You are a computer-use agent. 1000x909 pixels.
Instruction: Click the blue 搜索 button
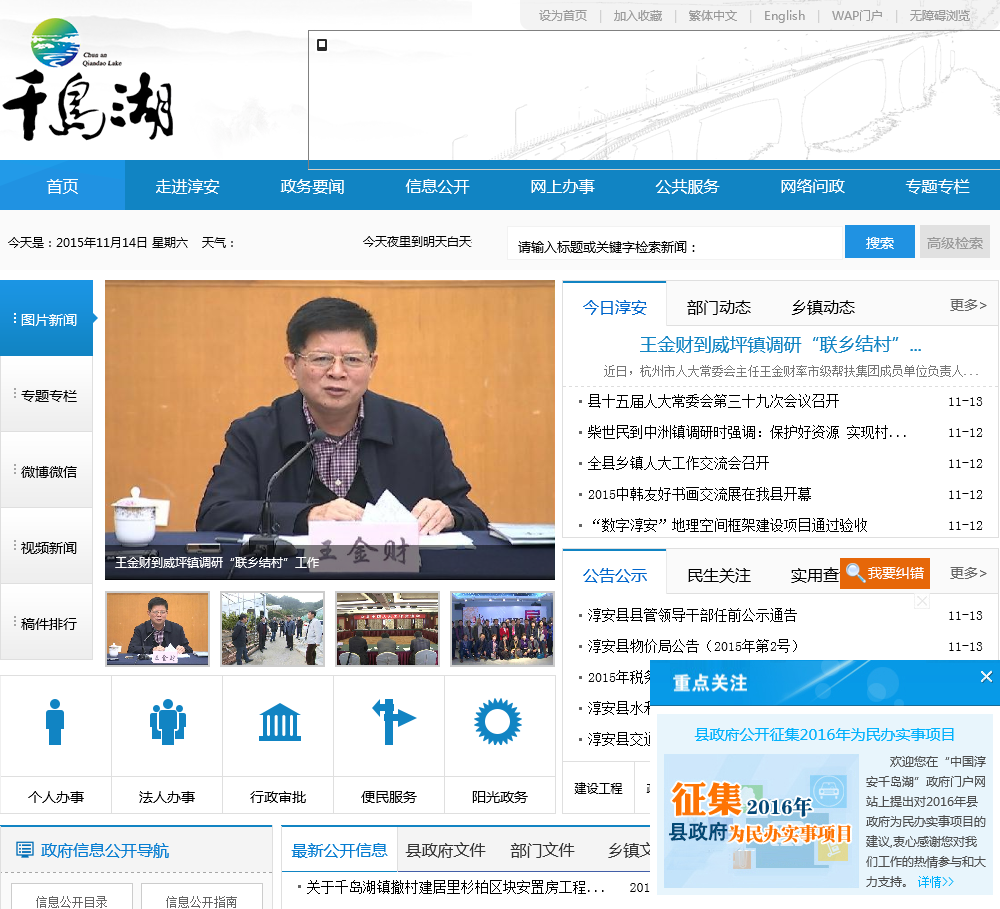pyautogui.click(x=879, y=242)
